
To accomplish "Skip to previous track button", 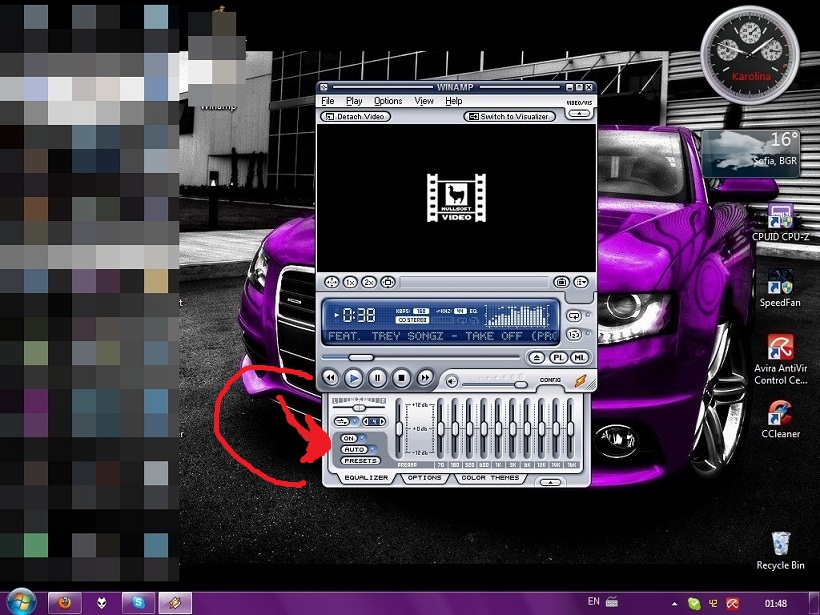I will click(x=331, y=378).
